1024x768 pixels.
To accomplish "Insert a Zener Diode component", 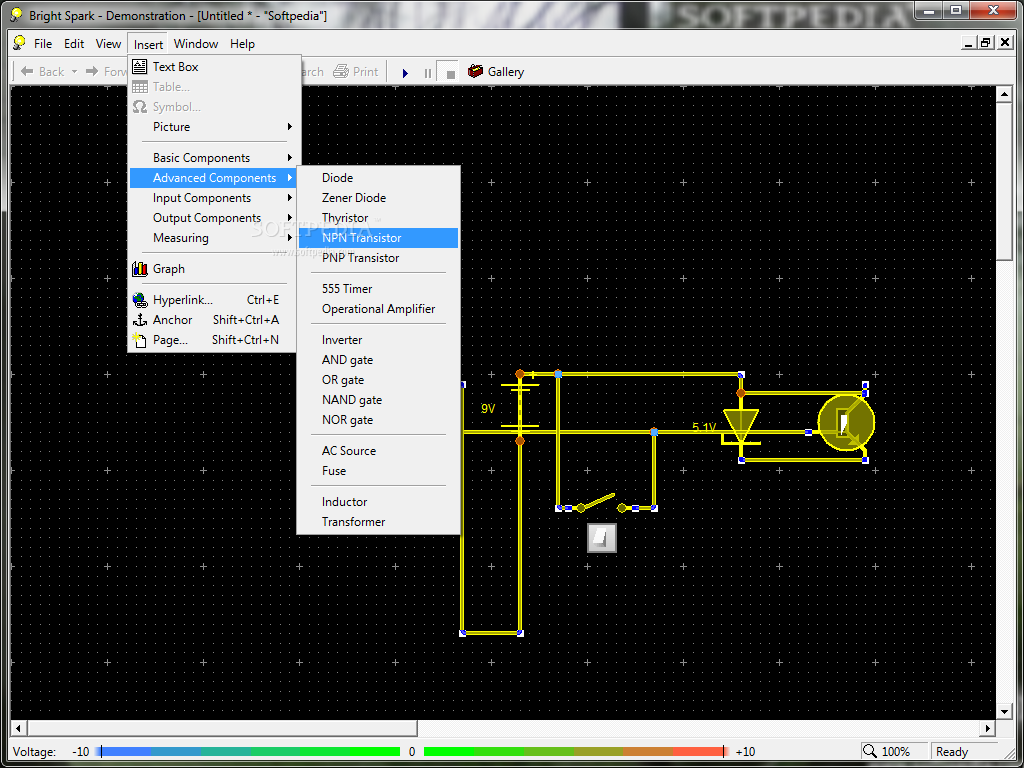I will (x=378, y=198).
